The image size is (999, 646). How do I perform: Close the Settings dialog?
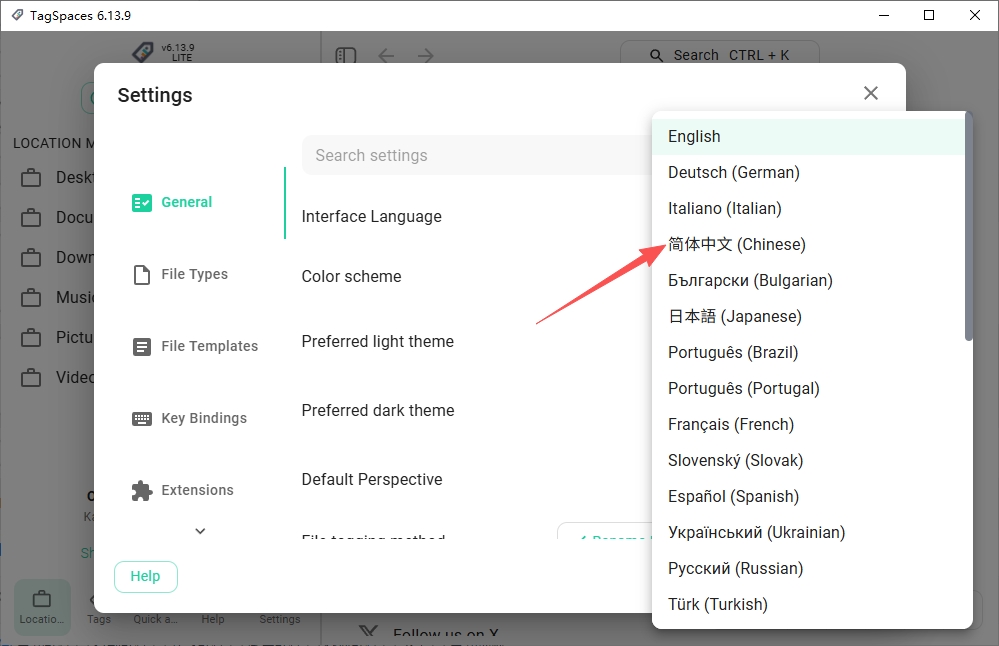click(x=870, y=93)
